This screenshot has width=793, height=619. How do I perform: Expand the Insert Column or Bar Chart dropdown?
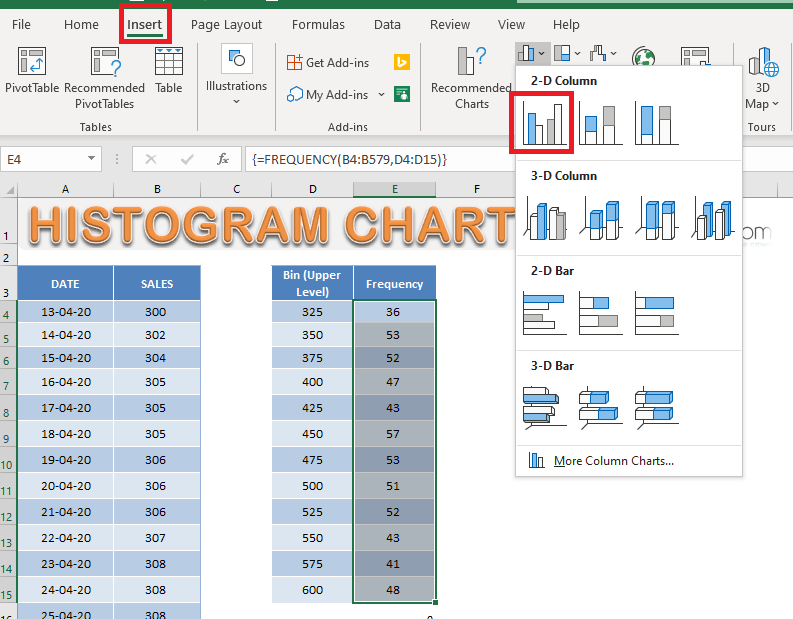[542, 53]
